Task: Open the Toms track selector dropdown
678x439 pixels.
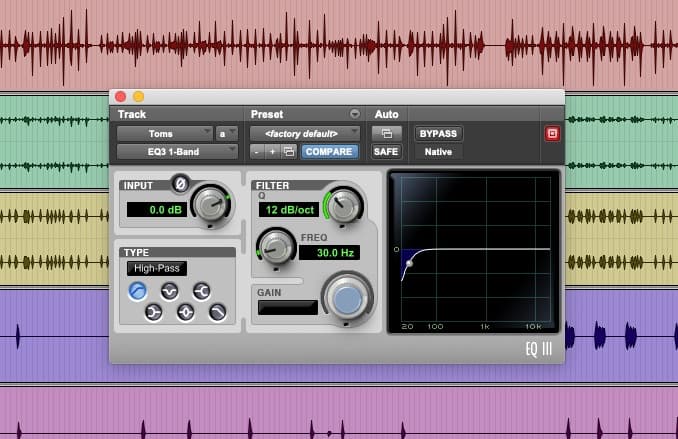Action: (165, 134)
